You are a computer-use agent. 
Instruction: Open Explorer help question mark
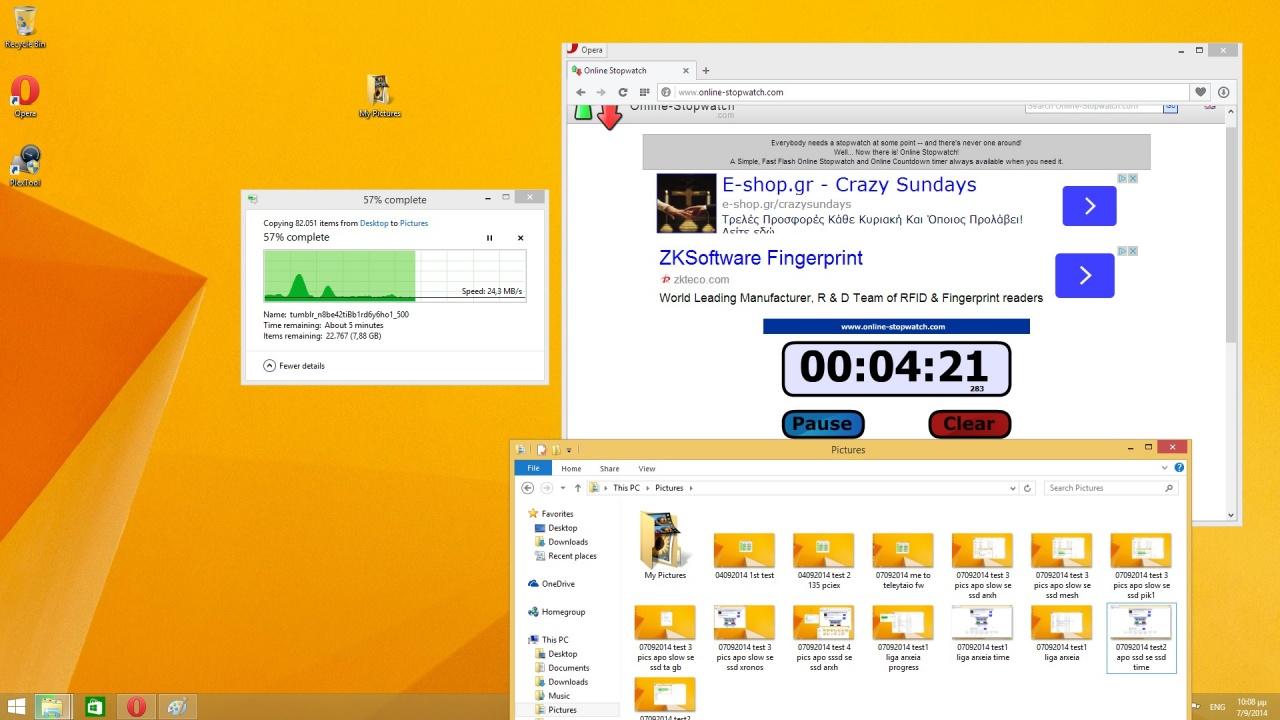click(1180, 468)
